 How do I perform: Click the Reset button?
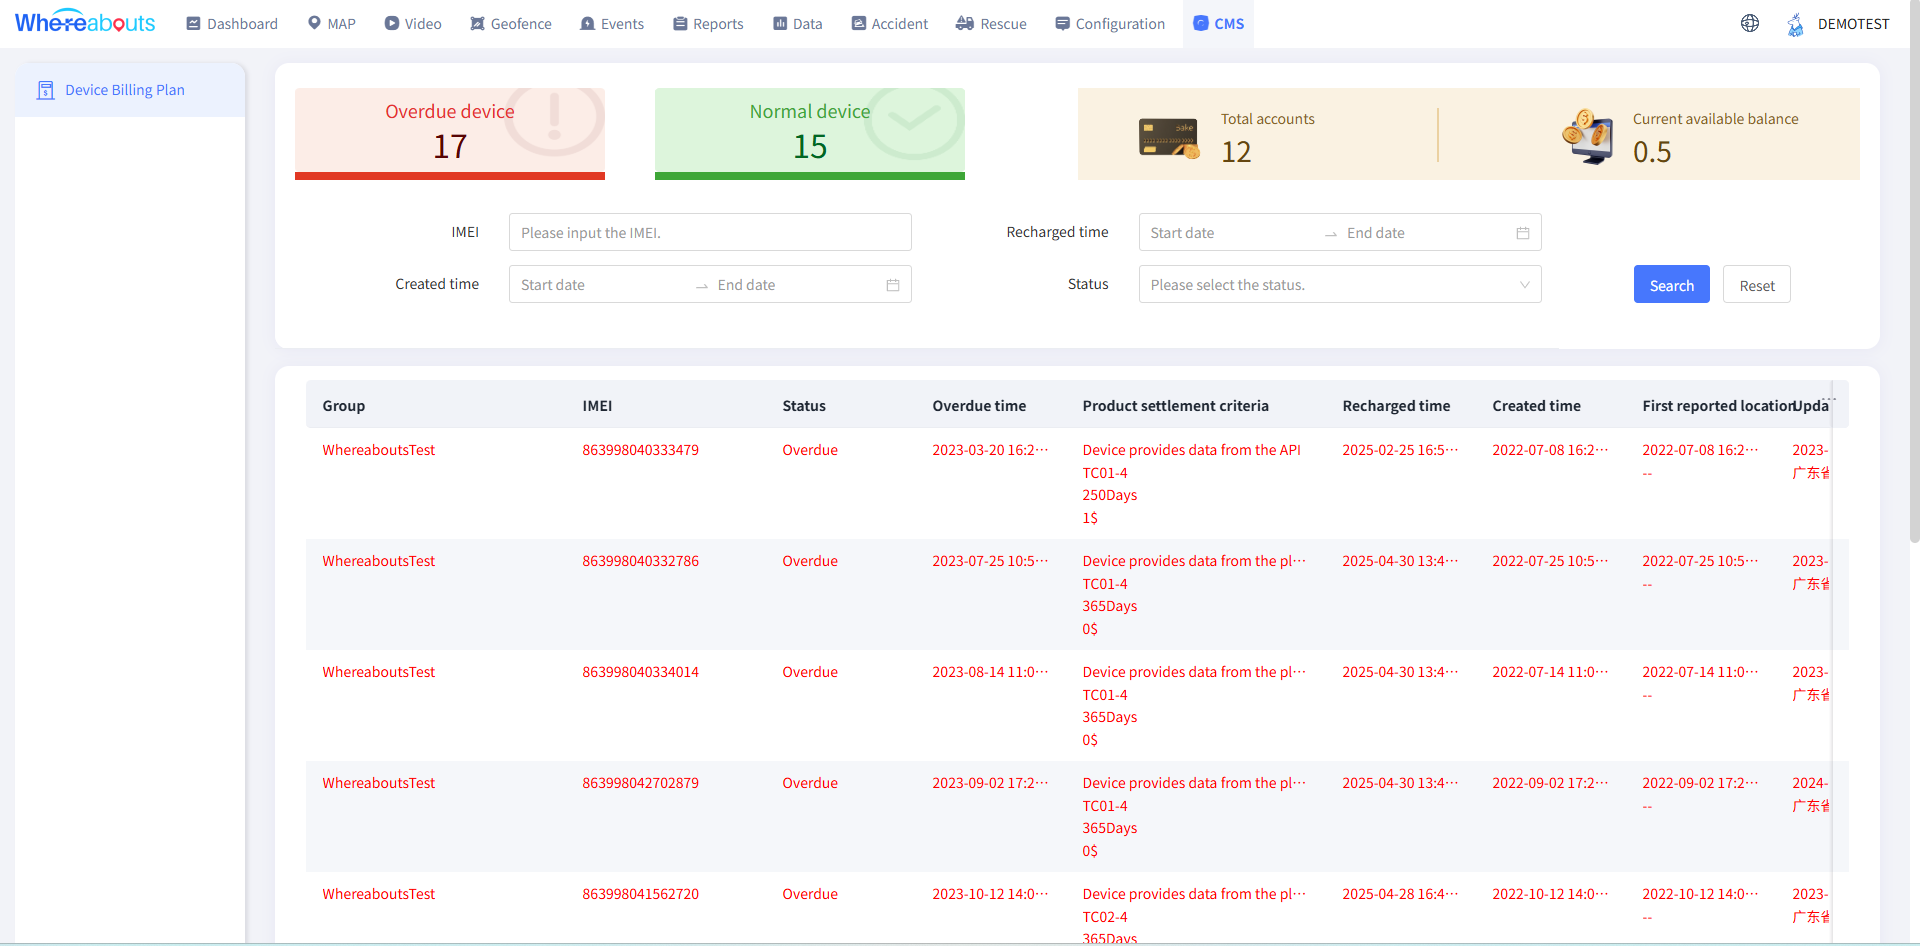1756,285
